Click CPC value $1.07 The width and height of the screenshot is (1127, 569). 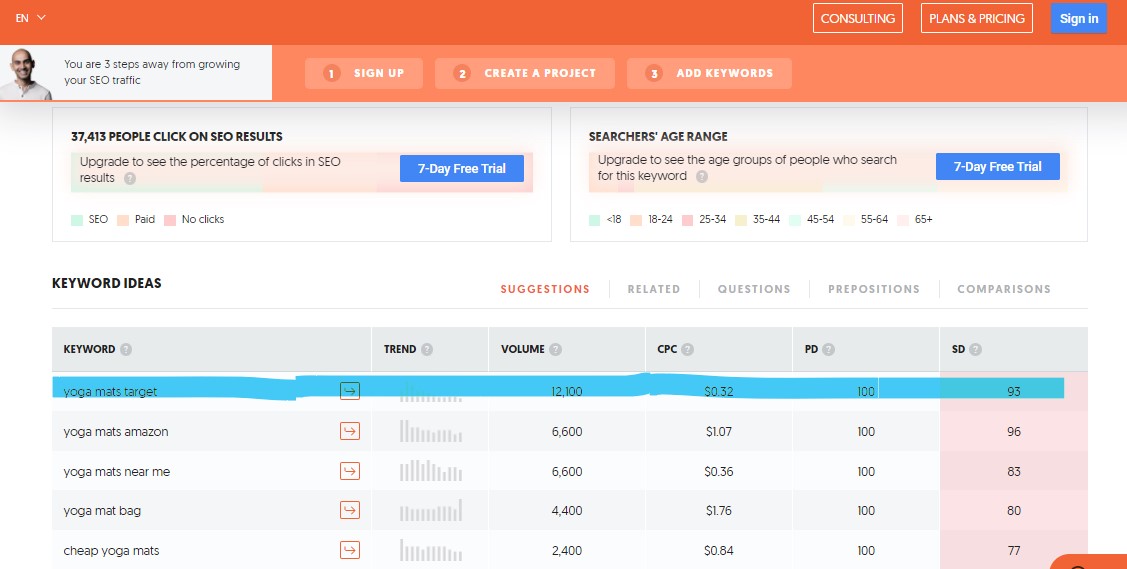pos(719,432)
